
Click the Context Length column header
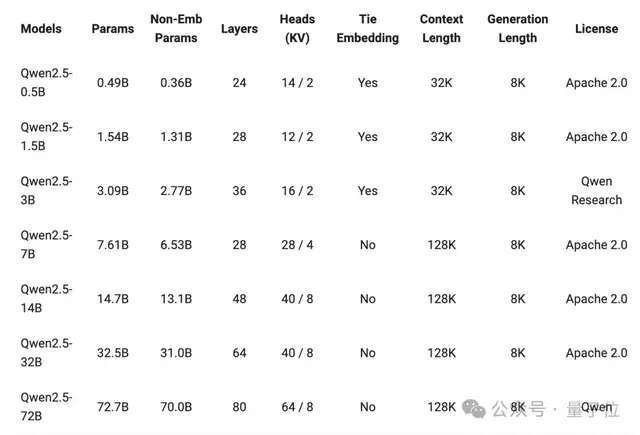441,29
